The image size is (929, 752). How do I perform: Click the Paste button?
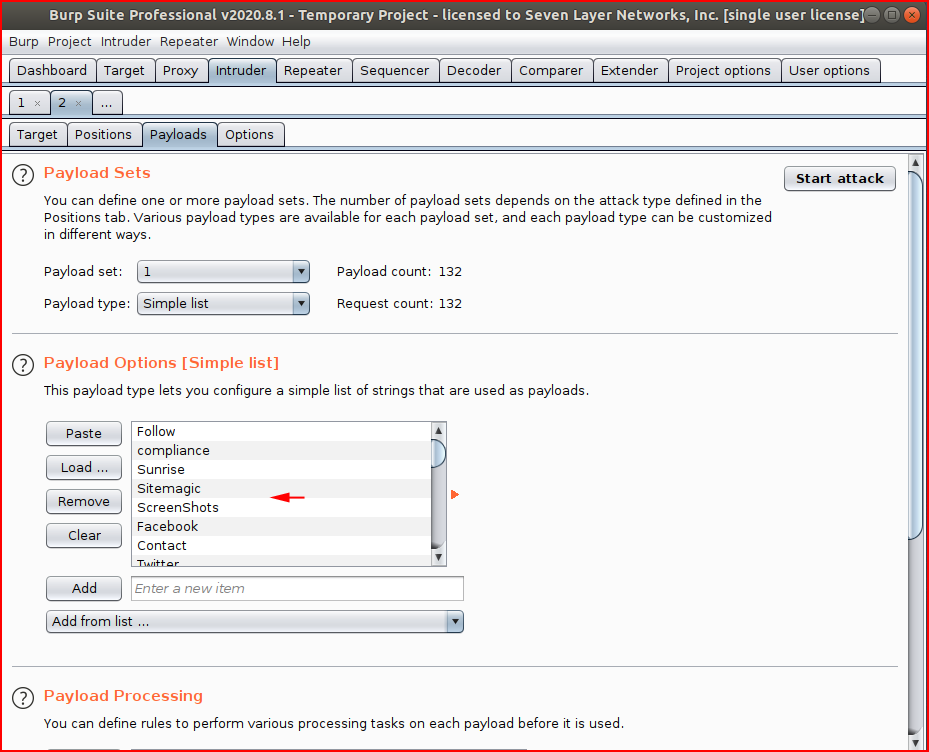point(84,434)
